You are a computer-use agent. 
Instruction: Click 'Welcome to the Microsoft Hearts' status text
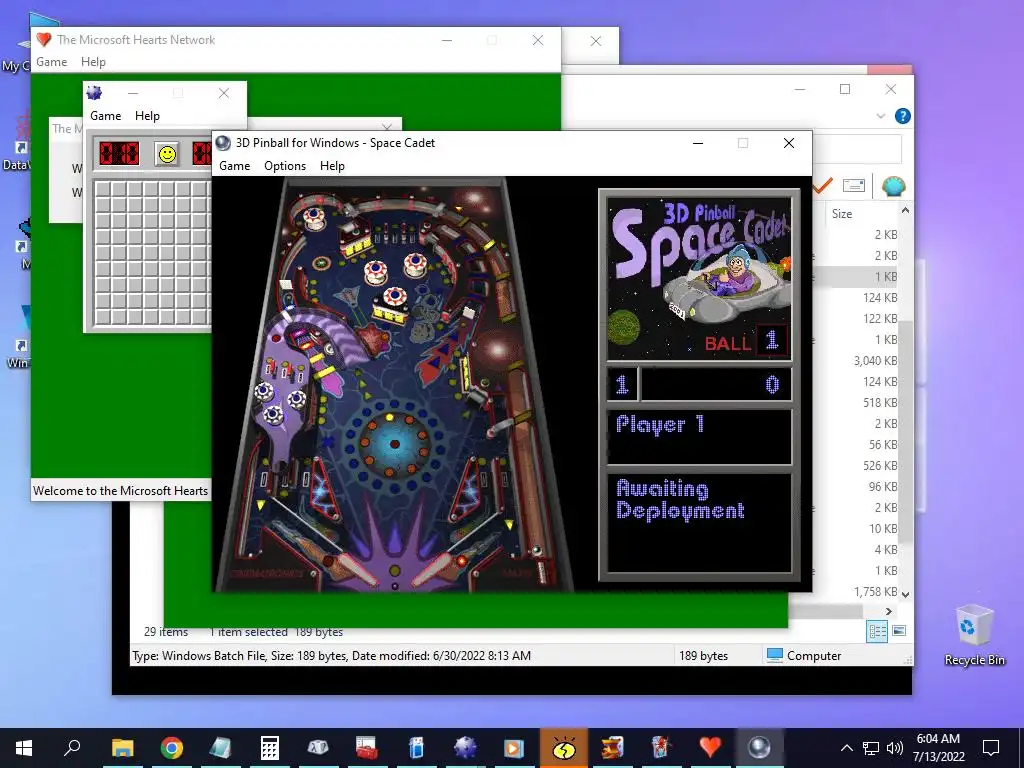click(x=120, y=490)
